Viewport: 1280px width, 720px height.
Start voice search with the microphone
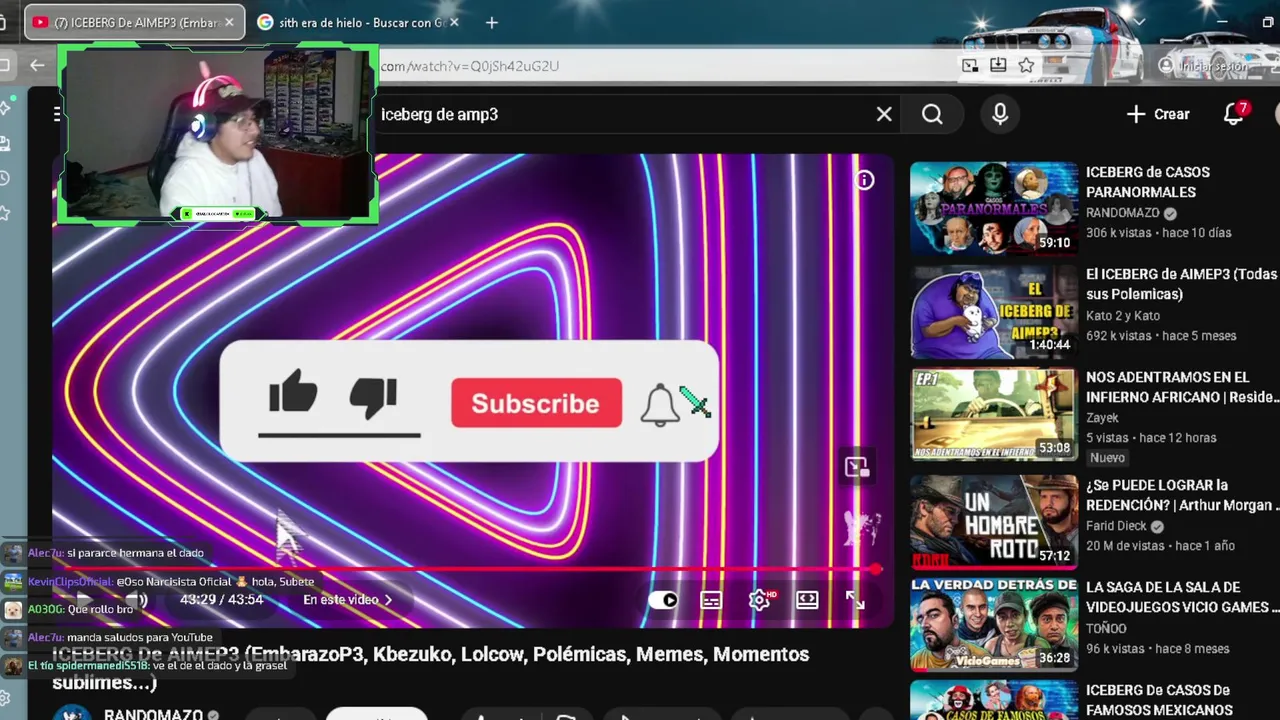pos(1000,114)
